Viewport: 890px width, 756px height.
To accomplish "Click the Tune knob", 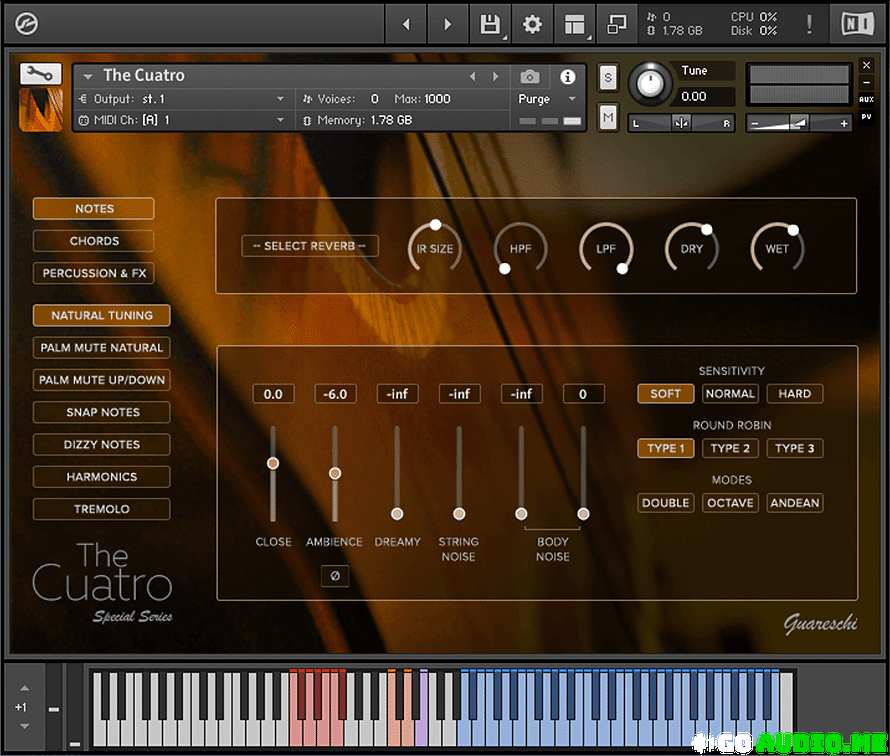I will (x=652, y=83).
